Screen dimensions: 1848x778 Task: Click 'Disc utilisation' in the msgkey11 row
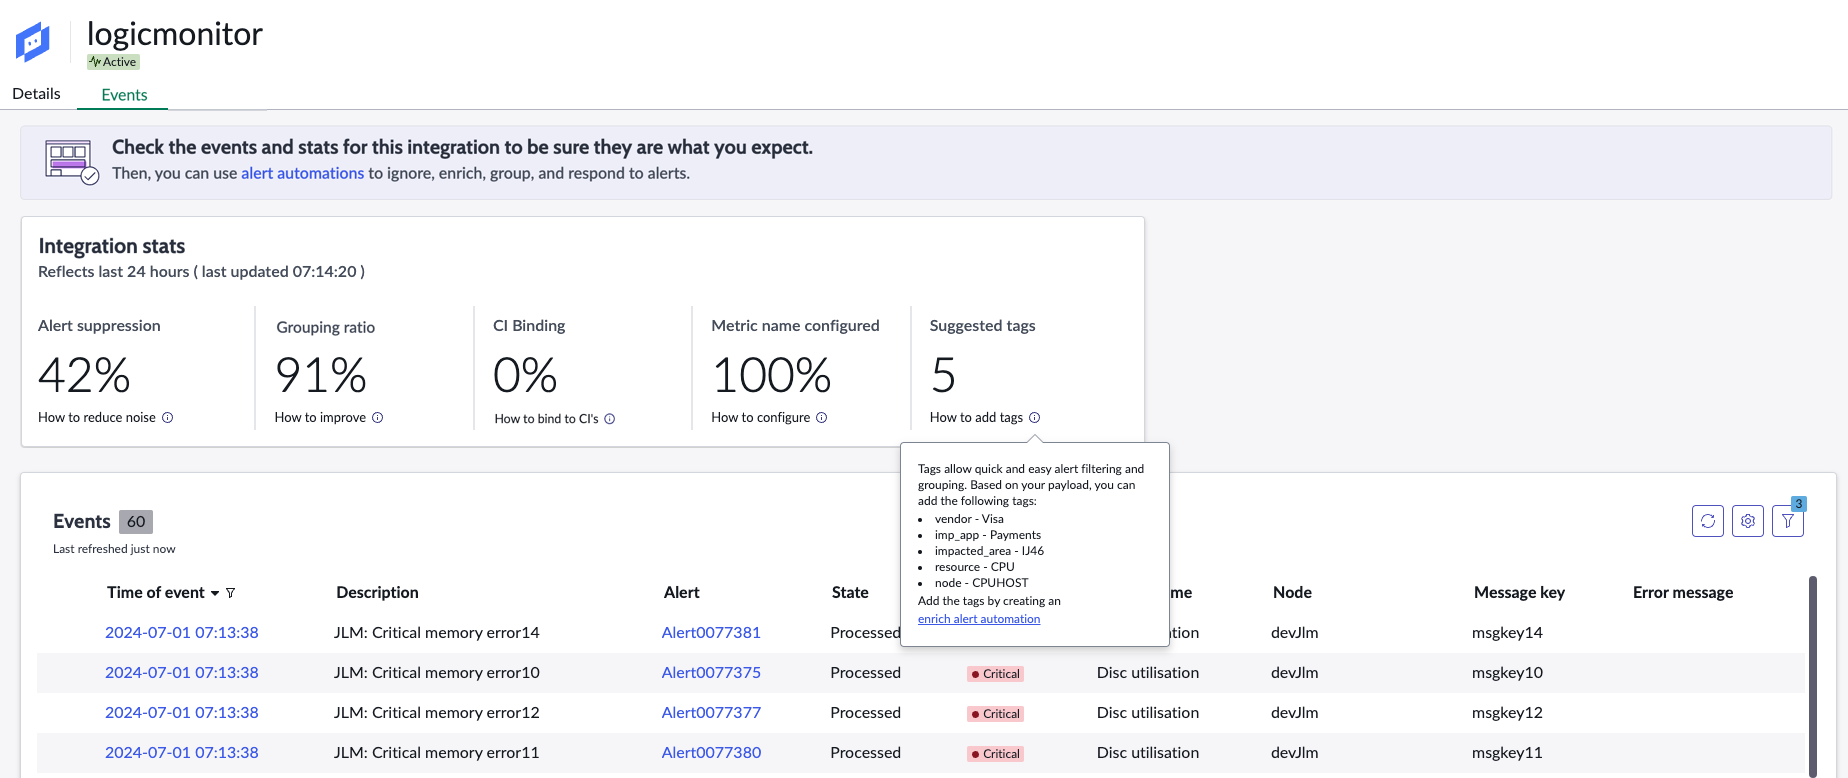click(x=1148, y=753)
